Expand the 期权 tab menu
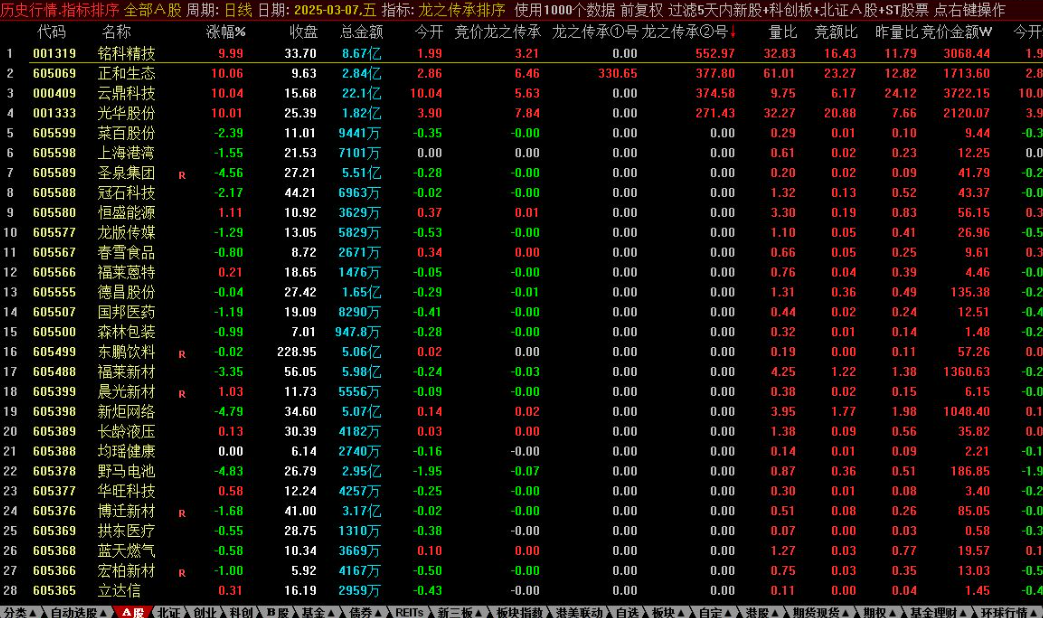The image size is (1043, 618). [879, 612]
